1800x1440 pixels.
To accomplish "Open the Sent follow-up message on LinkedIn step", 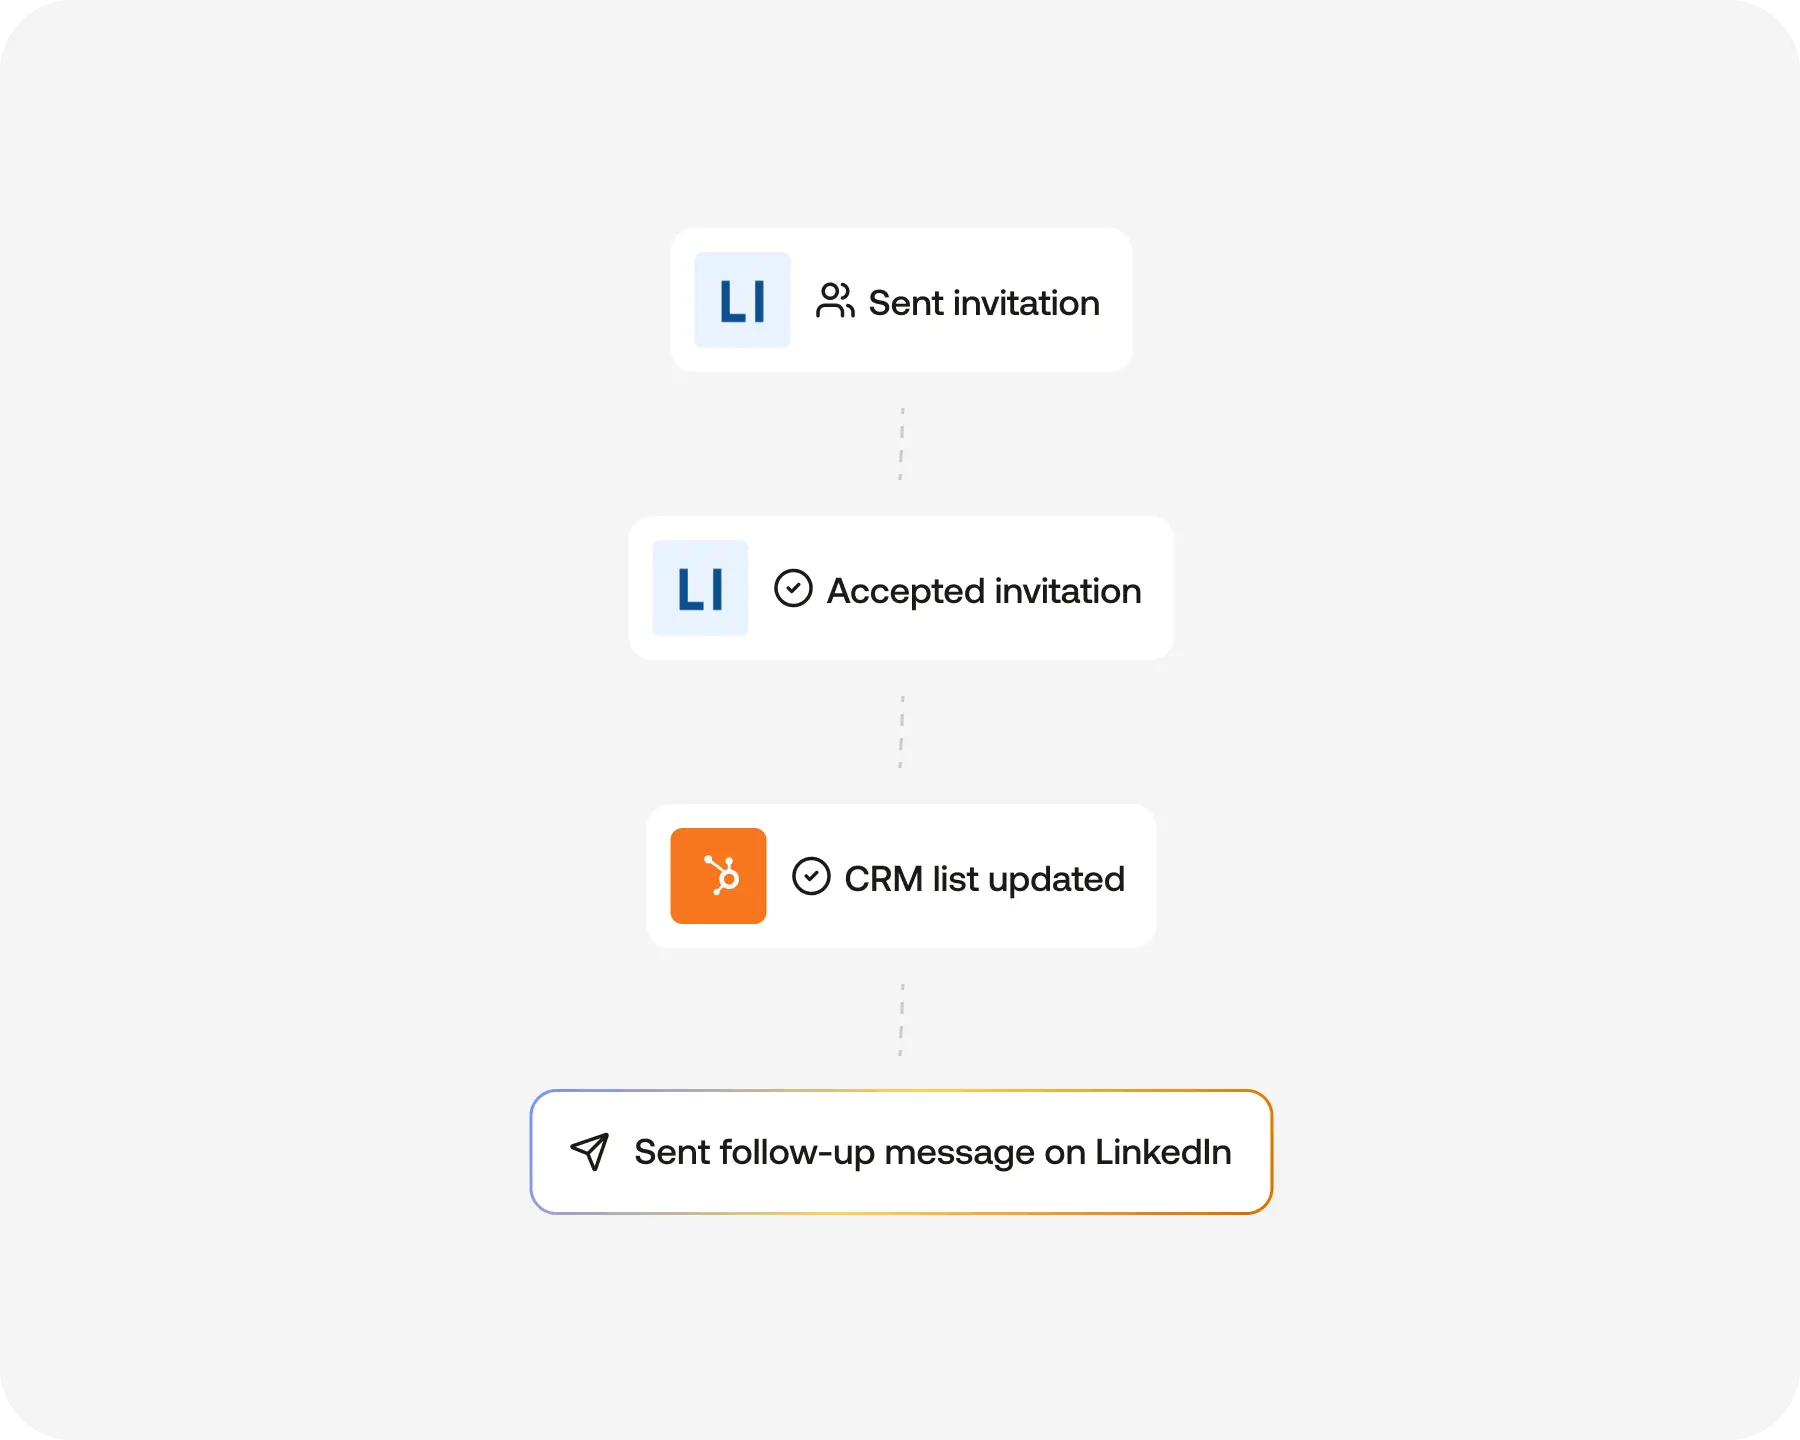I will 901,1152.
